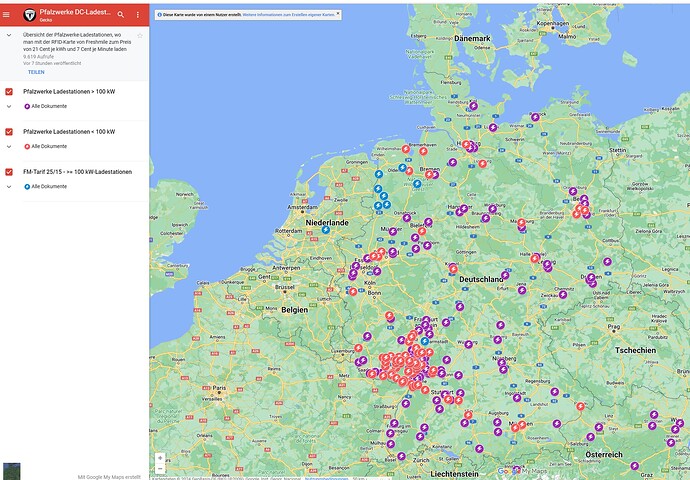Click red marker left of Bonn

tap(352, 291)
